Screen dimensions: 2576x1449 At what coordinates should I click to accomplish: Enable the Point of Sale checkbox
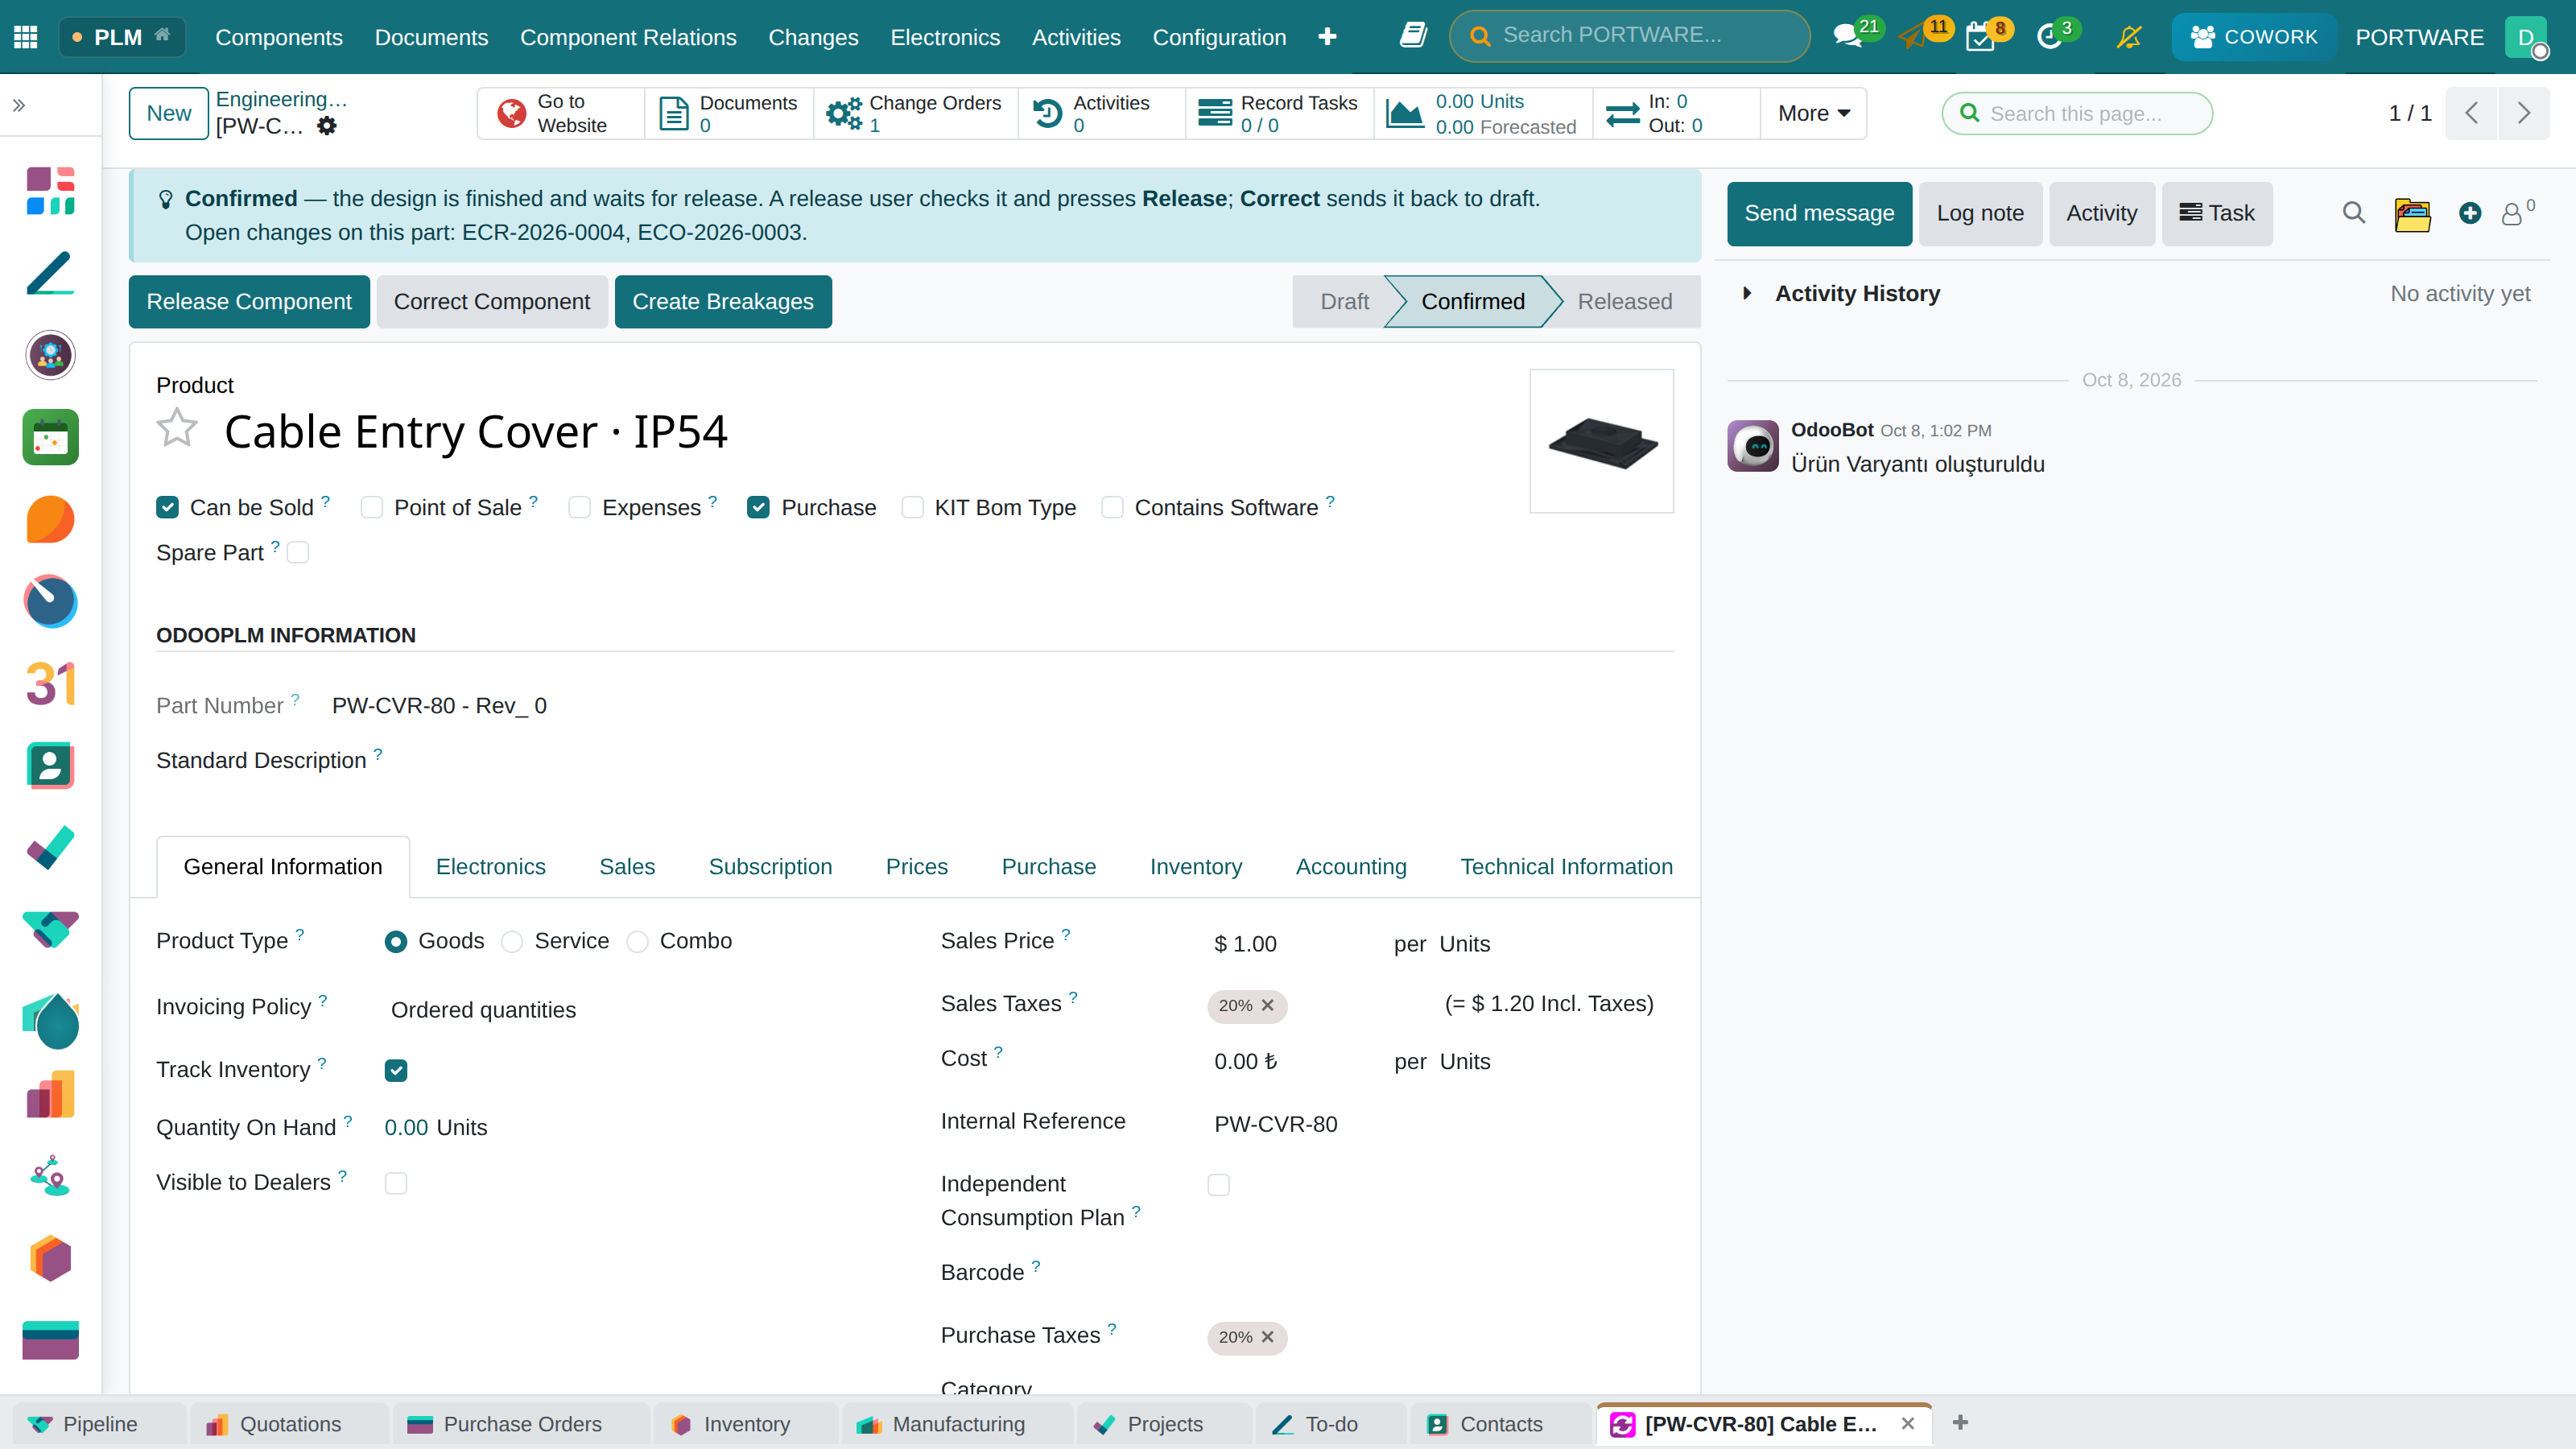pos(371,508)
